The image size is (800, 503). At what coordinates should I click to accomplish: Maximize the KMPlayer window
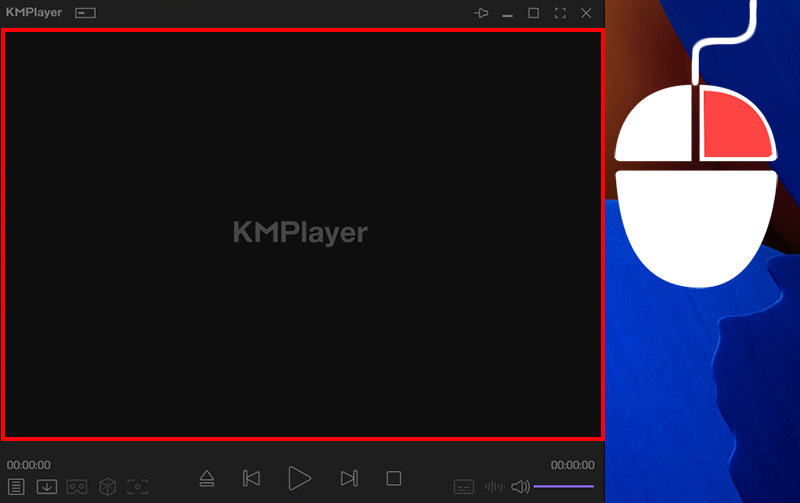(x=534, y=13)
